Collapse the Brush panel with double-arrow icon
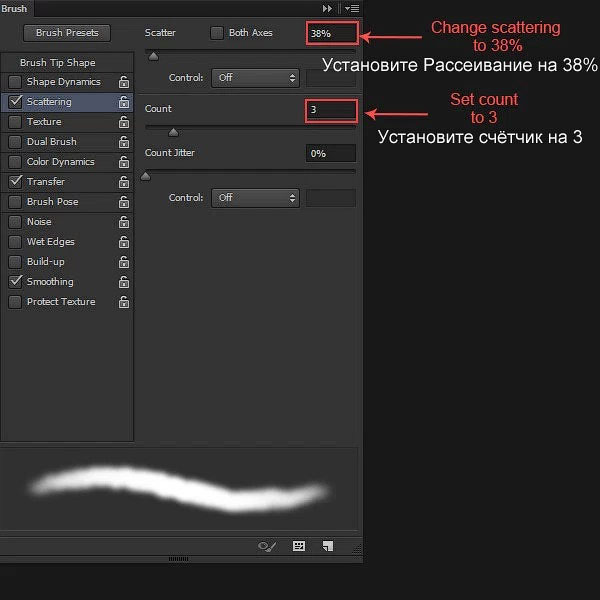This screenshot has width=600, height=600. [327, 8]
